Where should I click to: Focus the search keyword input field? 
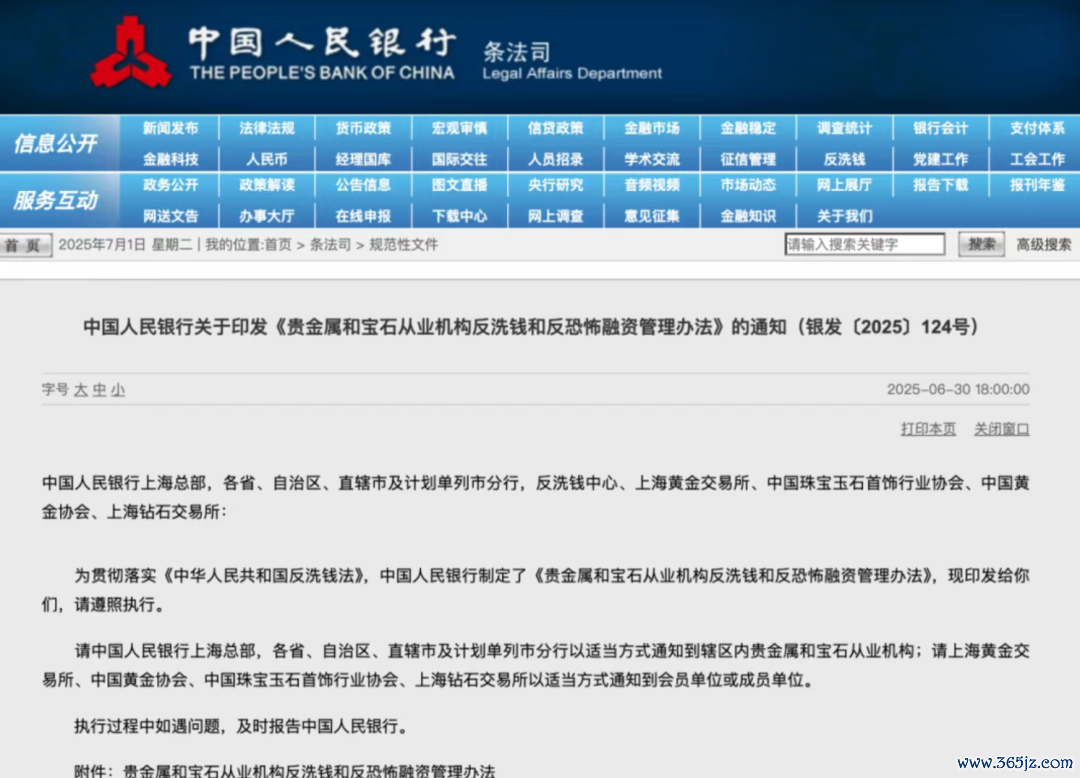(x=864, y=244)
